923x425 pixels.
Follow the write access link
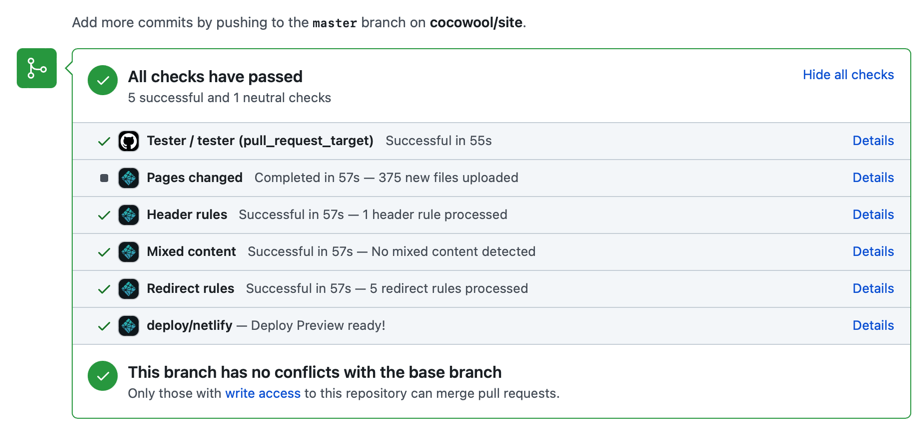tap(263, 393)
